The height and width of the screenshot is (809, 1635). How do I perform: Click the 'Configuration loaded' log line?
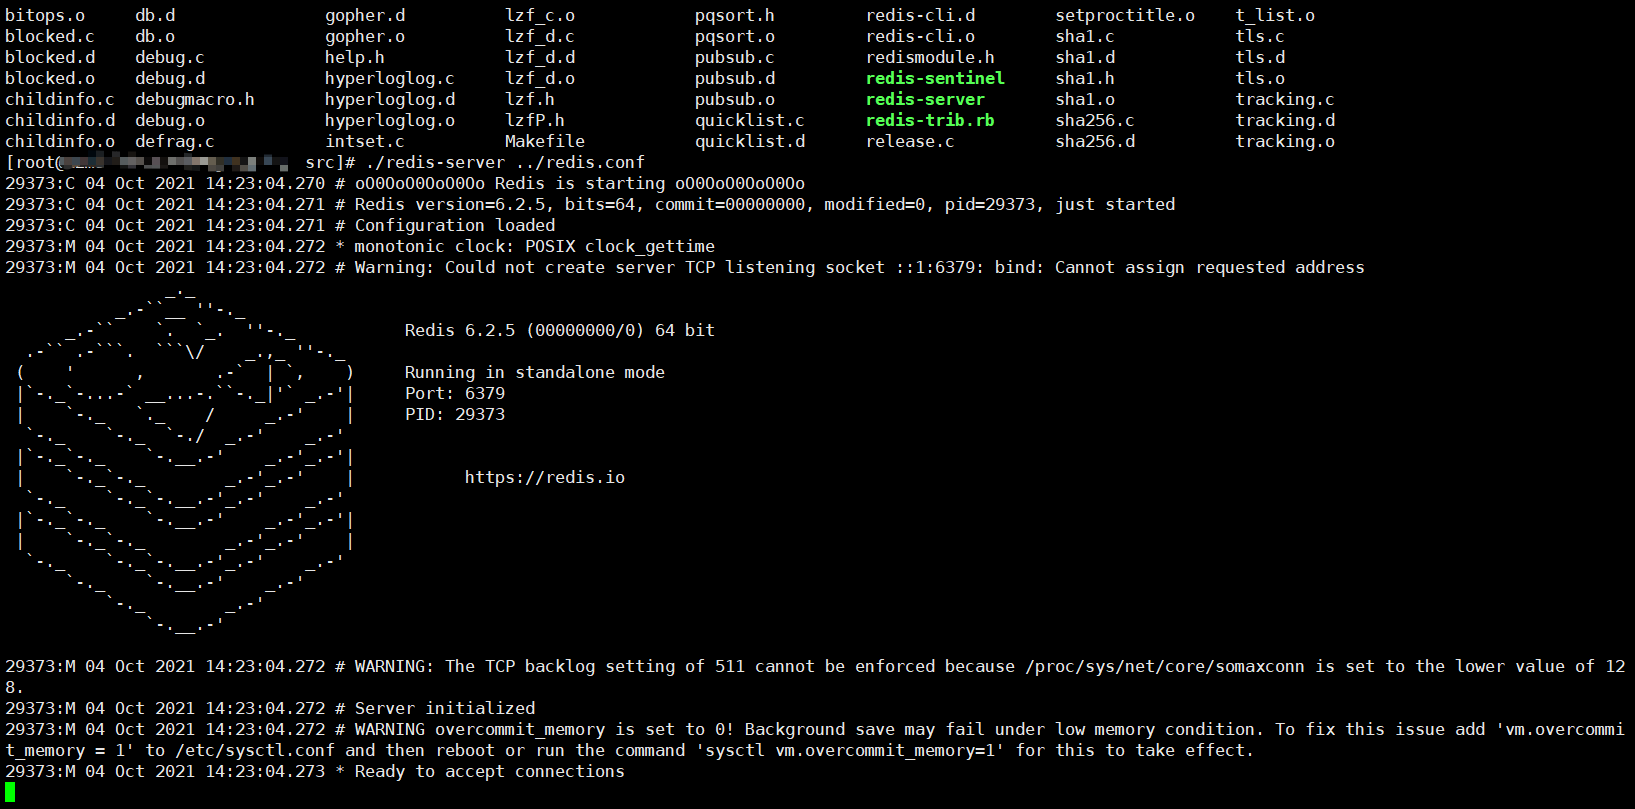(x=280, y=225)
